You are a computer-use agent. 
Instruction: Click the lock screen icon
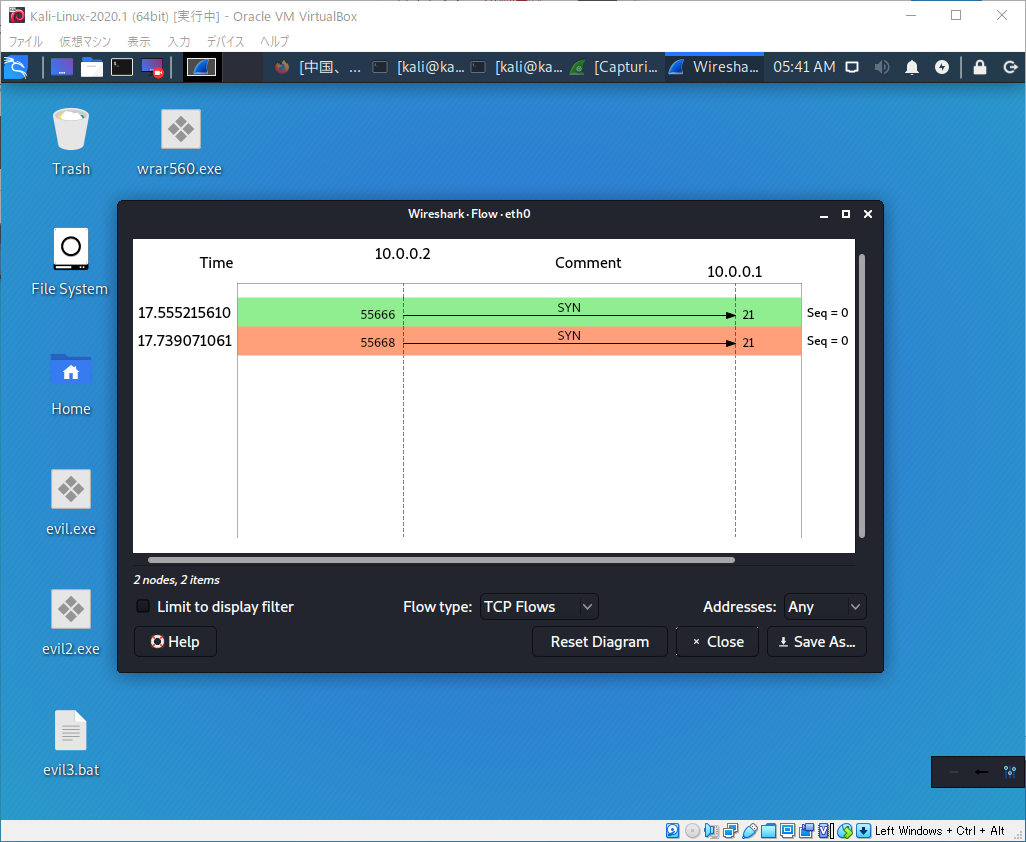980,67
